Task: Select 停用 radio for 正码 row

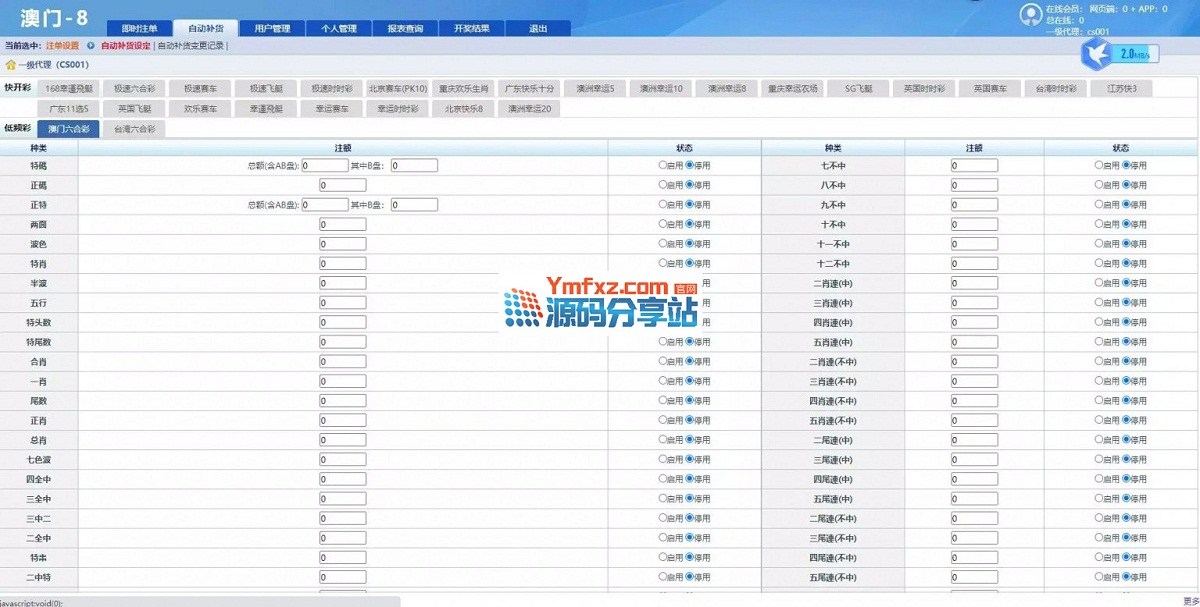Action: coord(690,185)
